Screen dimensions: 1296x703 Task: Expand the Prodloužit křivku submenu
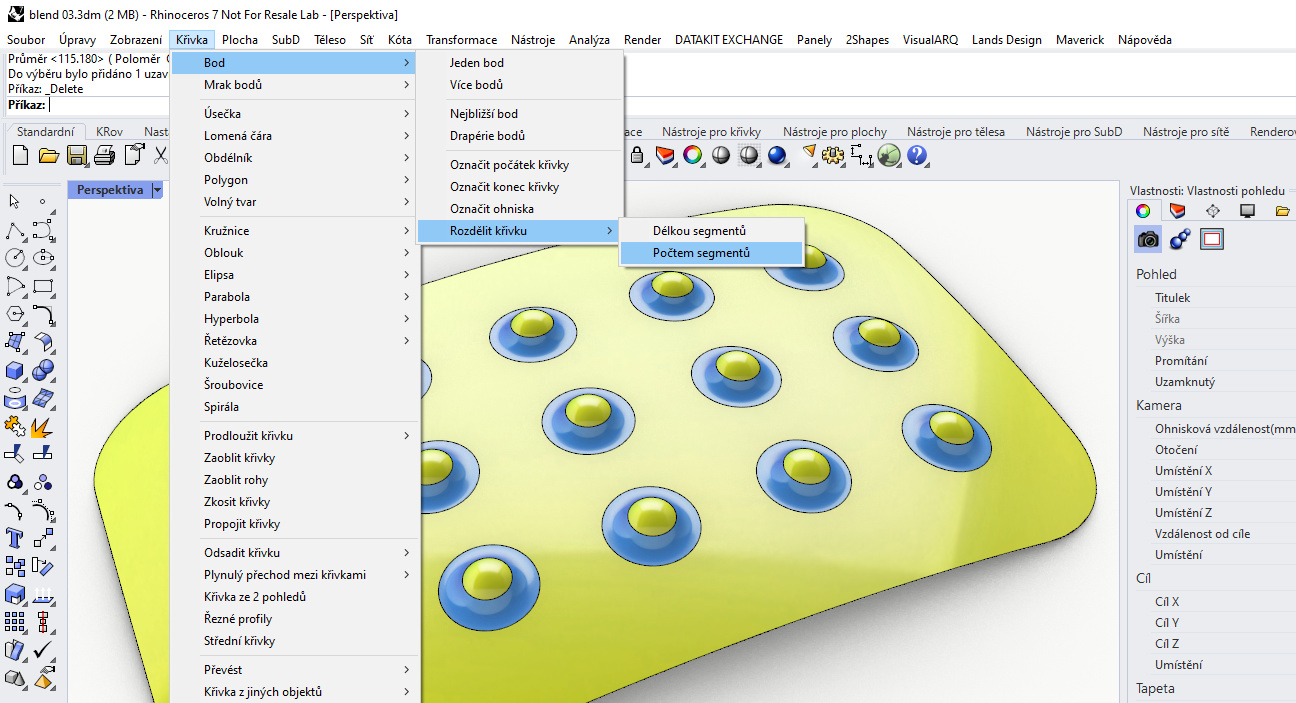pos(295,436)
